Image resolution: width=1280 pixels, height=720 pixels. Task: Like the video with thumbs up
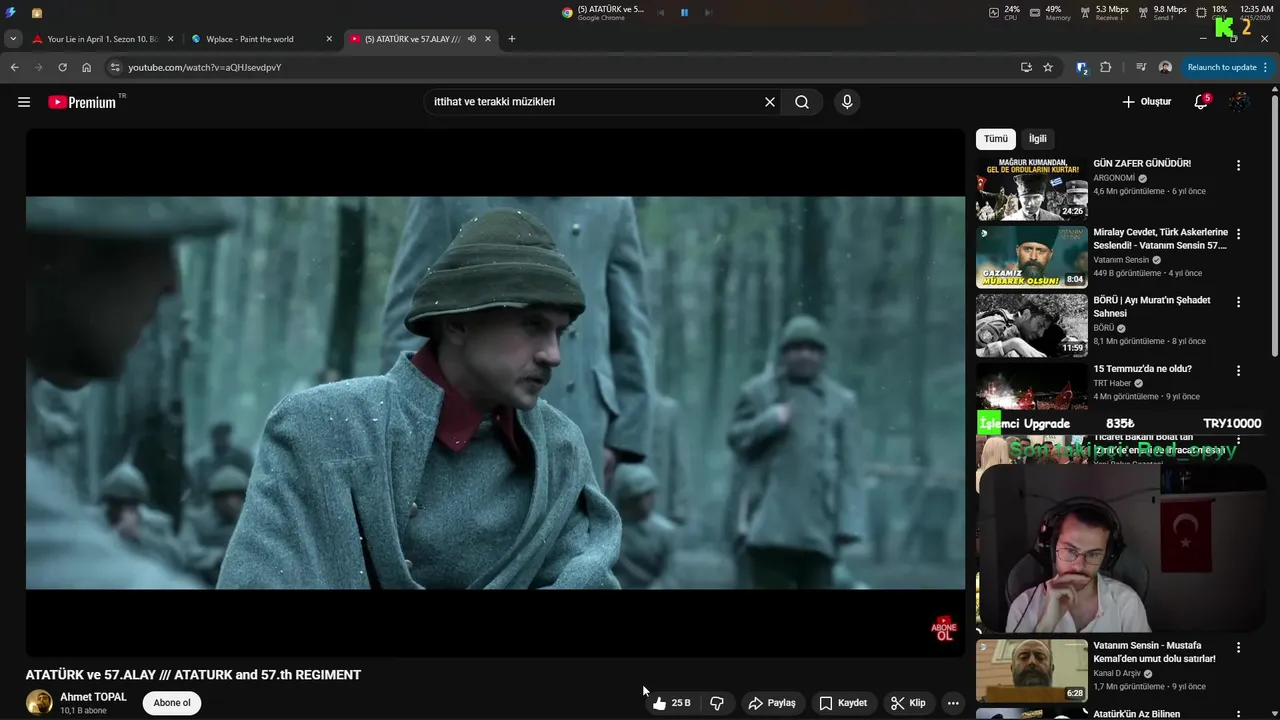tap(671, 703)
